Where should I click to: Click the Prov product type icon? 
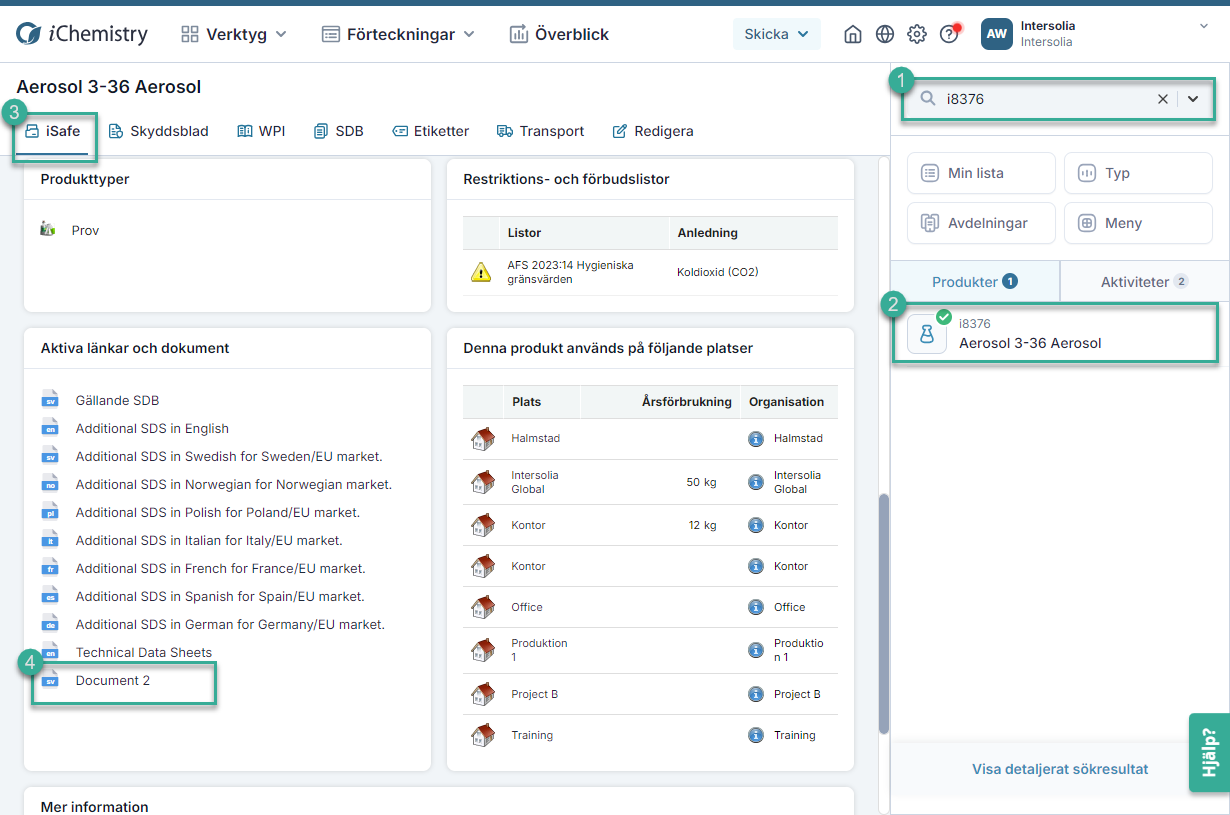click(x=48, y=230)
